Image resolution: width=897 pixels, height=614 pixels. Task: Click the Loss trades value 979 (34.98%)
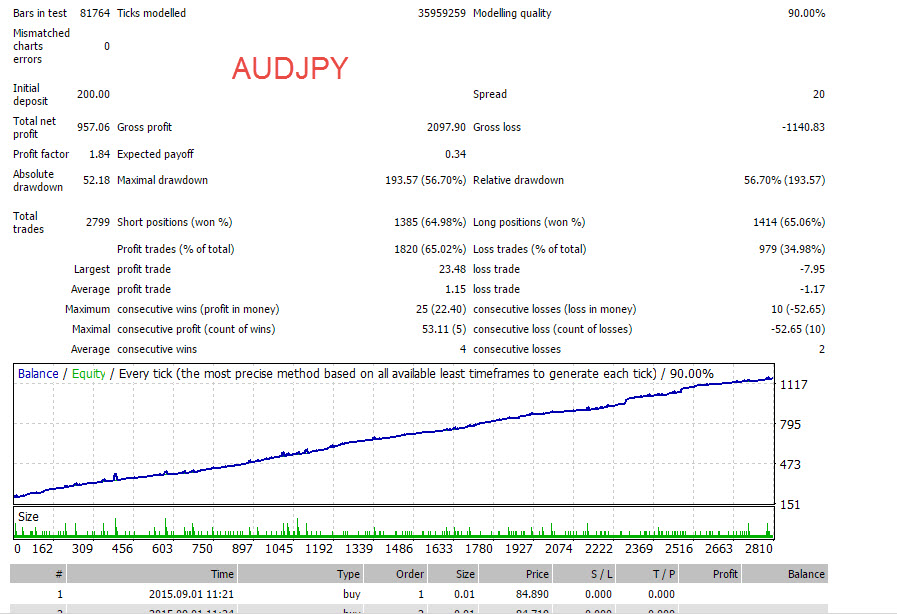pos(792,249)
